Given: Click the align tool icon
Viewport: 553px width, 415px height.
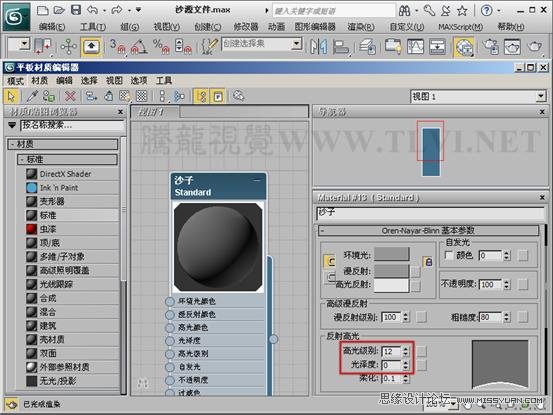Looking at the screenshot, I should click(340, 47).
